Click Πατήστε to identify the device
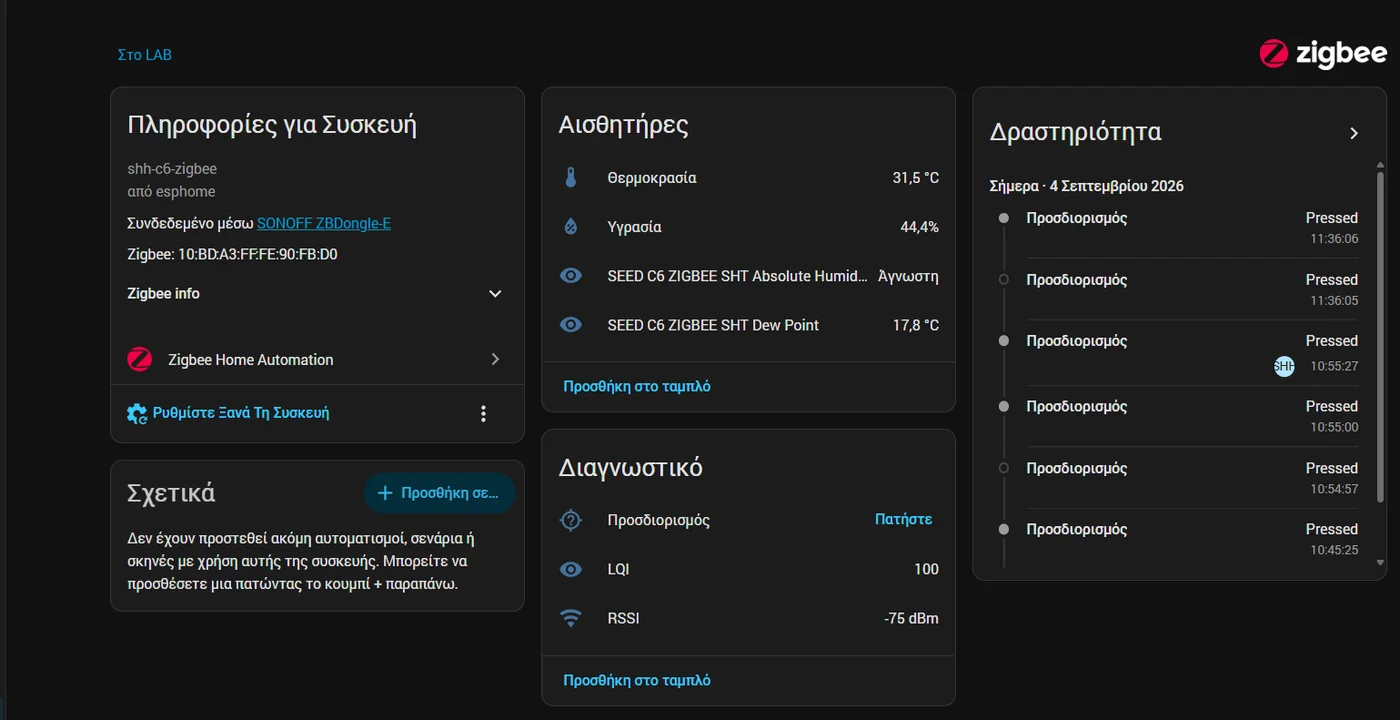Viewport: 1400px width, 720px height. point(904,519)
